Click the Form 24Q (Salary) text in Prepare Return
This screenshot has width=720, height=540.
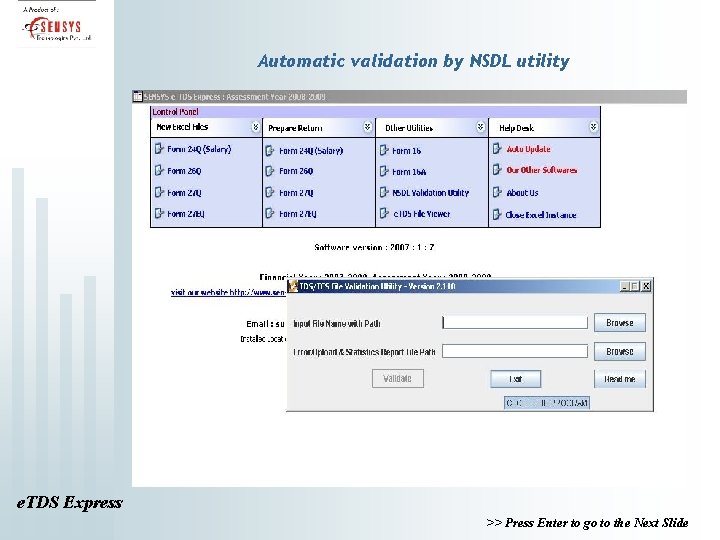tap(311, 151)
